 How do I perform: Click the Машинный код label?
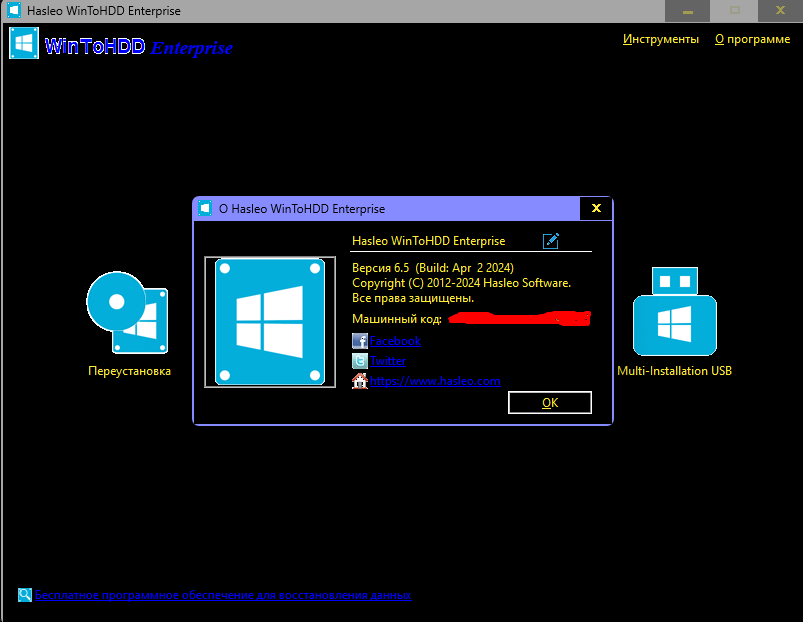(x=397, y=319)
